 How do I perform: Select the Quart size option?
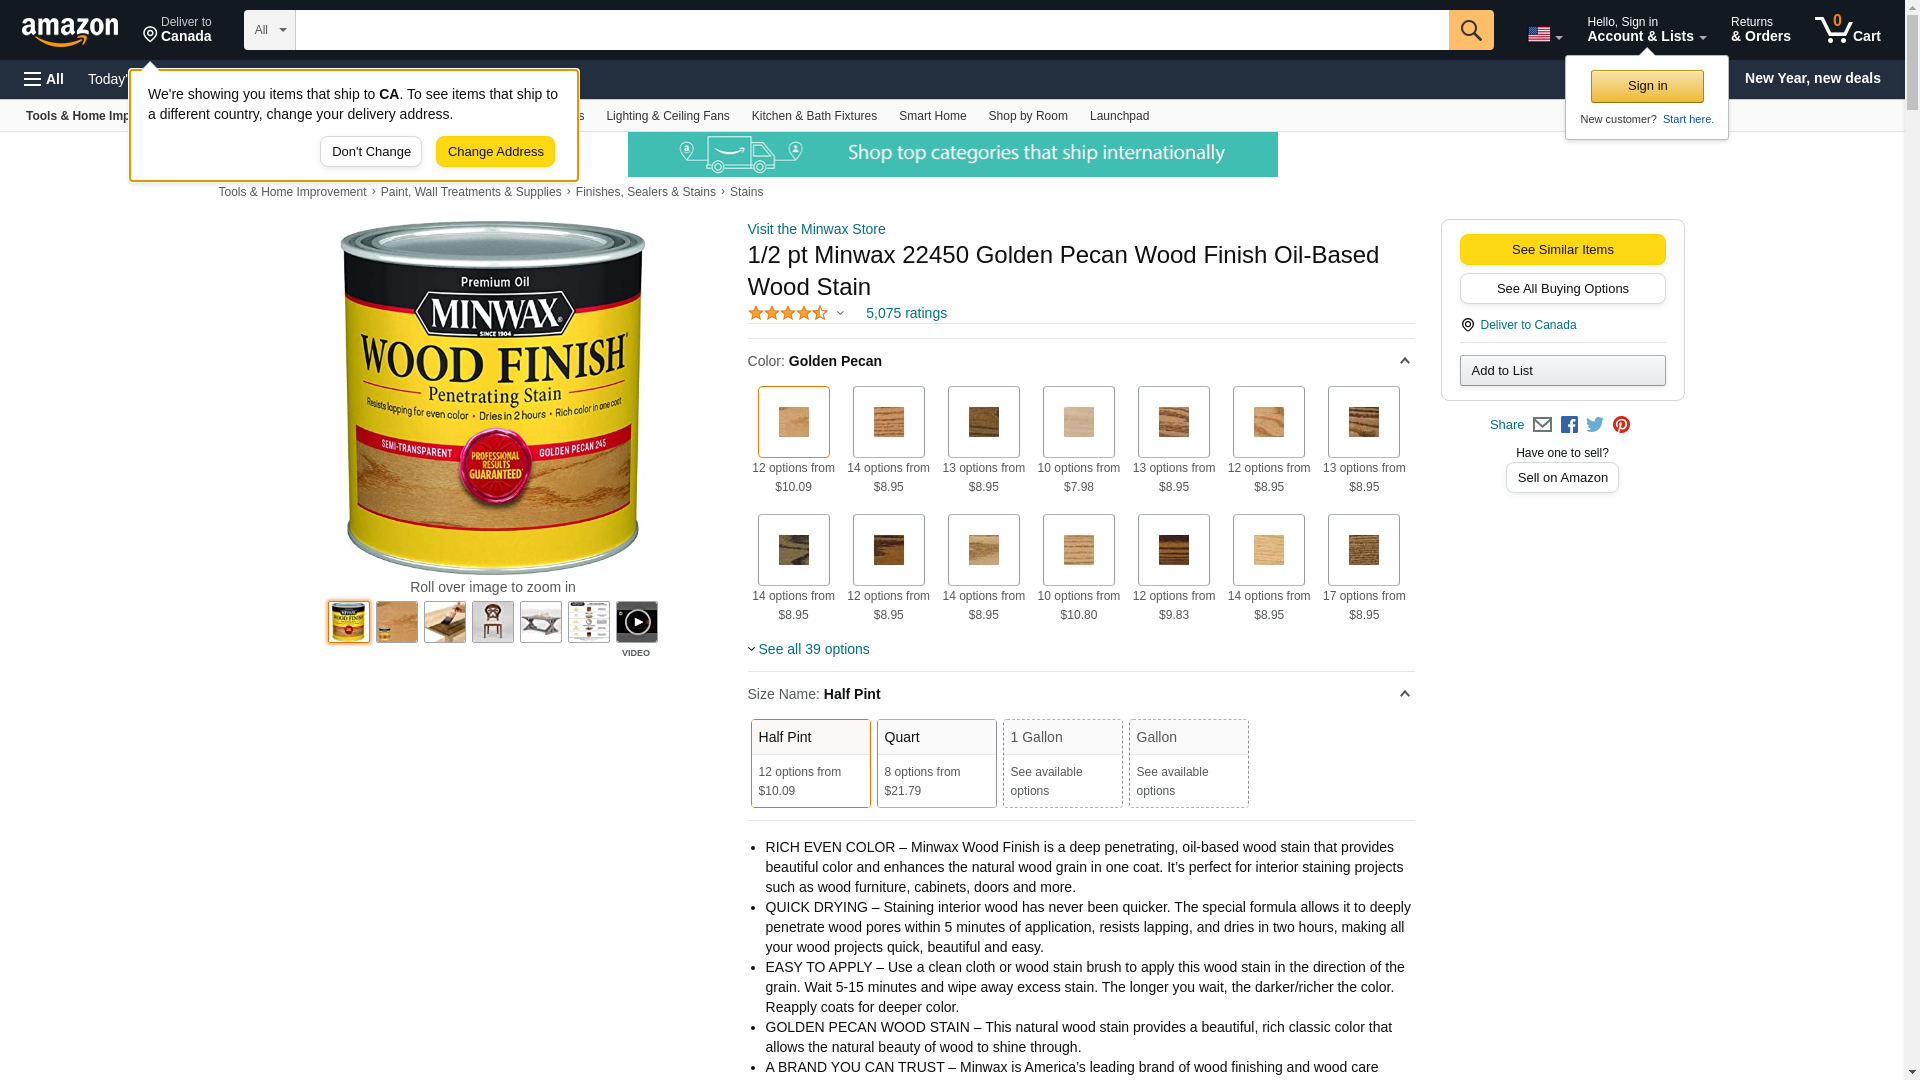point(936,763)
